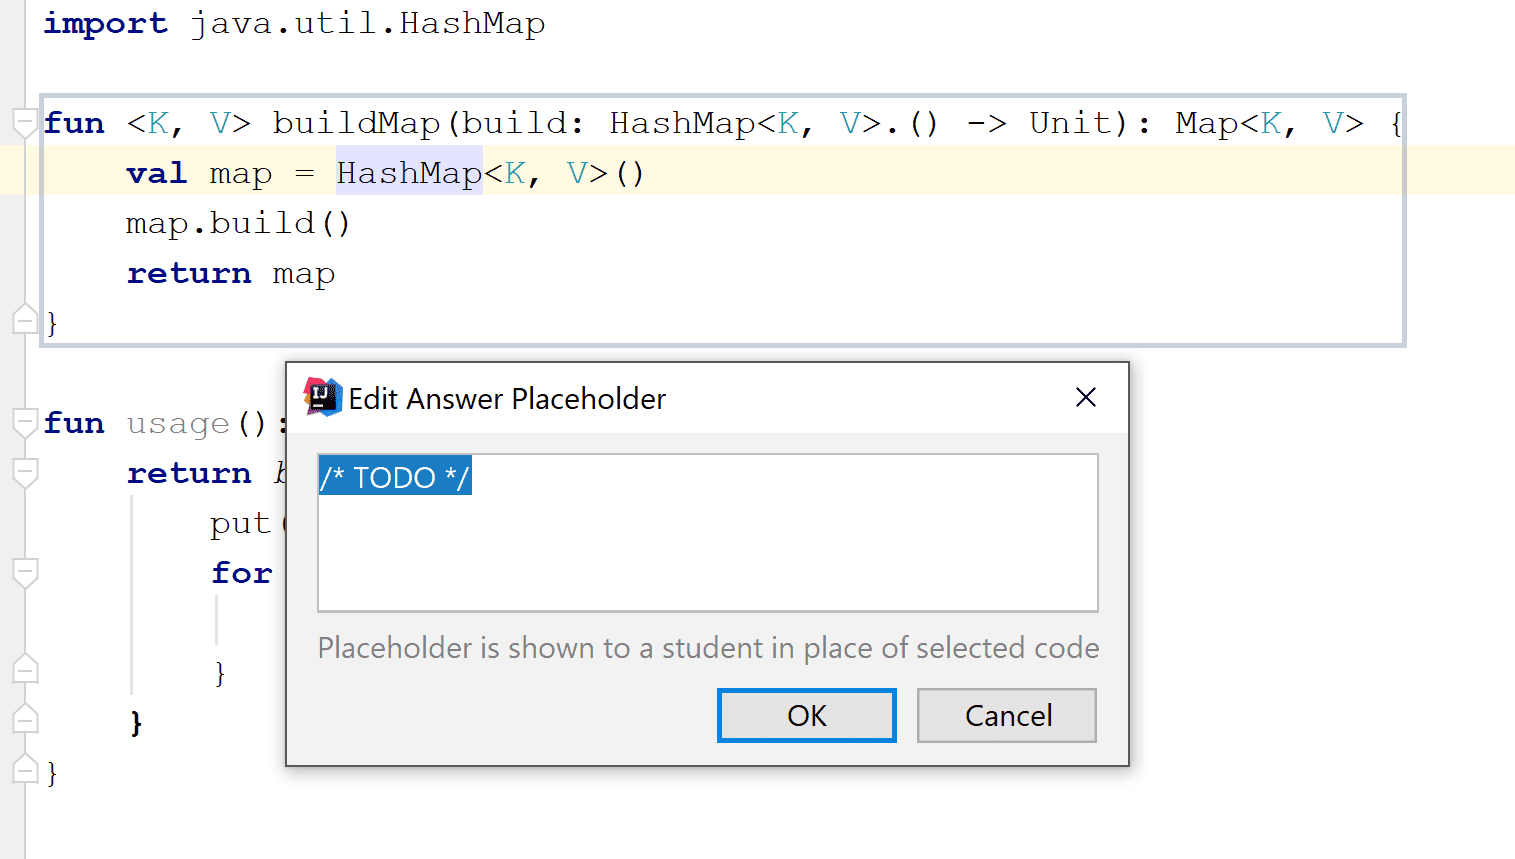This screenshot has height=859, width=1515.
Task: Click the highlighted HashMap constructor call
Action: [x=409, y=173]
